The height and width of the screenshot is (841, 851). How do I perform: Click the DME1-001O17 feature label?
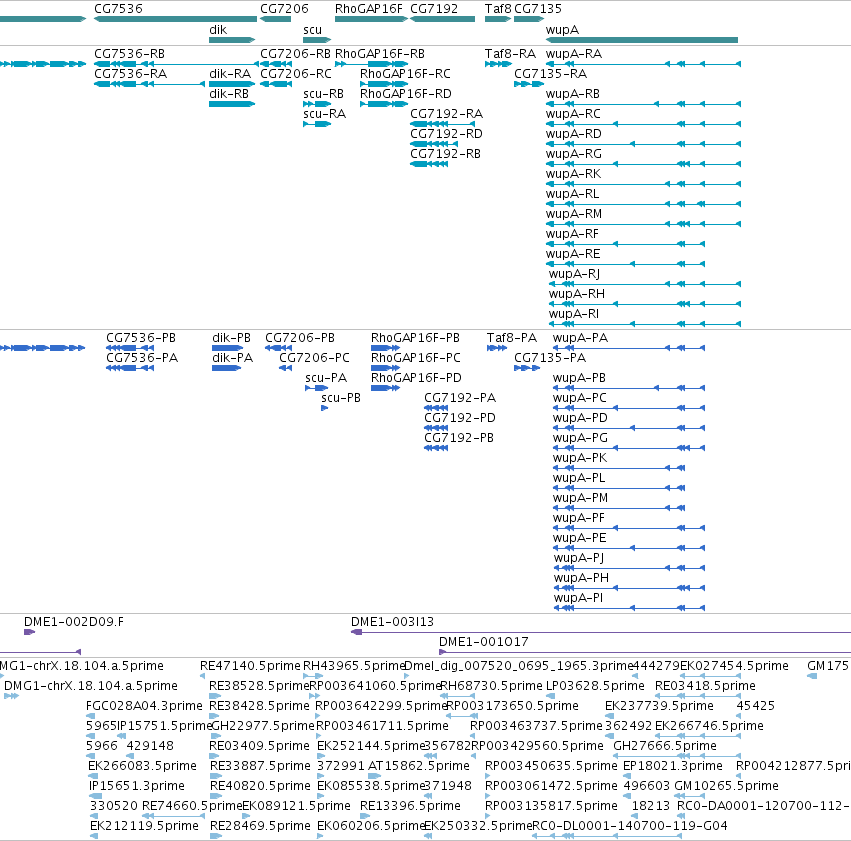pyautogui.click(x=483, y=642)
